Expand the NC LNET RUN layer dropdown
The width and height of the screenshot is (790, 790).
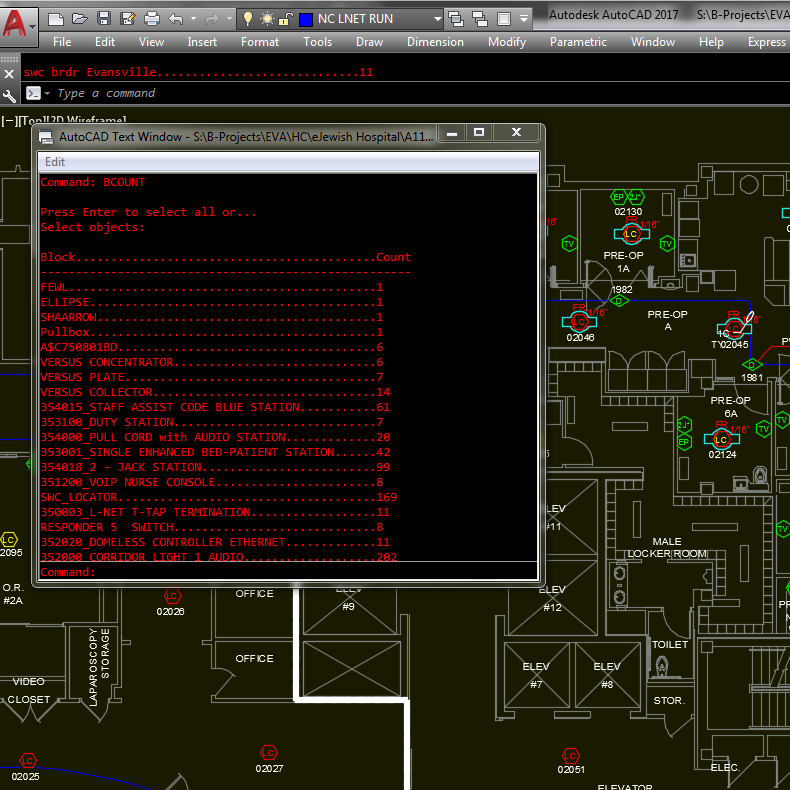(x=437, y=19)
